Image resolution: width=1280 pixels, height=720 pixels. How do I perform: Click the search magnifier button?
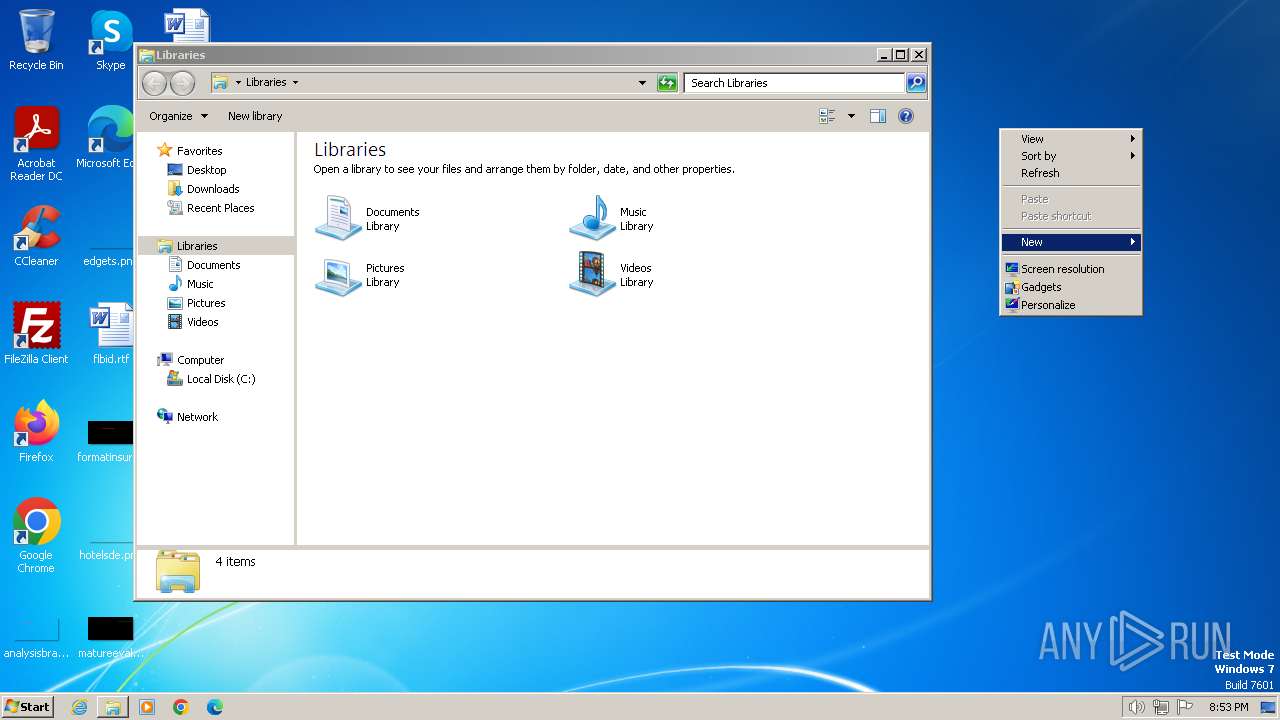(x=915, y=83)
